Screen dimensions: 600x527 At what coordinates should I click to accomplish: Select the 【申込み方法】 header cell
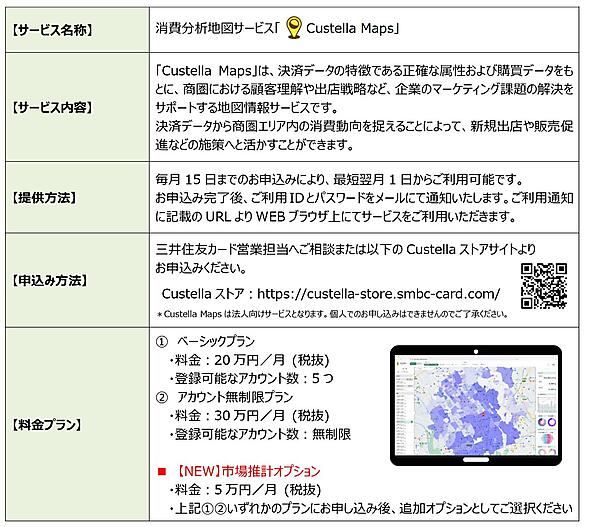[x=77, y=280]
